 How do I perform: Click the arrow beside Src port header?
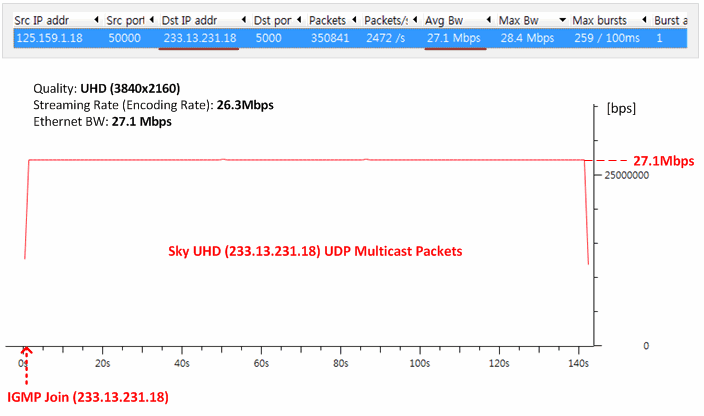(x=151, y=20)
